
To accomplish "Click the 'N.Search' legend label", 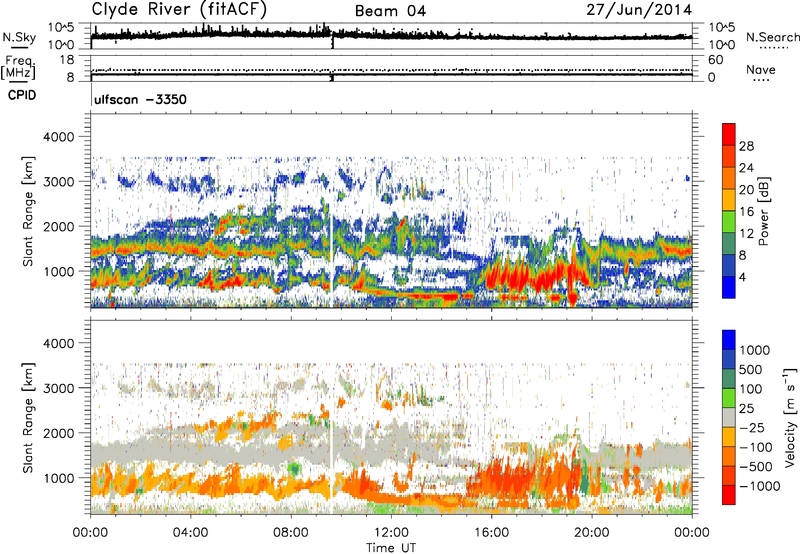I will click(x=772, y=37).
